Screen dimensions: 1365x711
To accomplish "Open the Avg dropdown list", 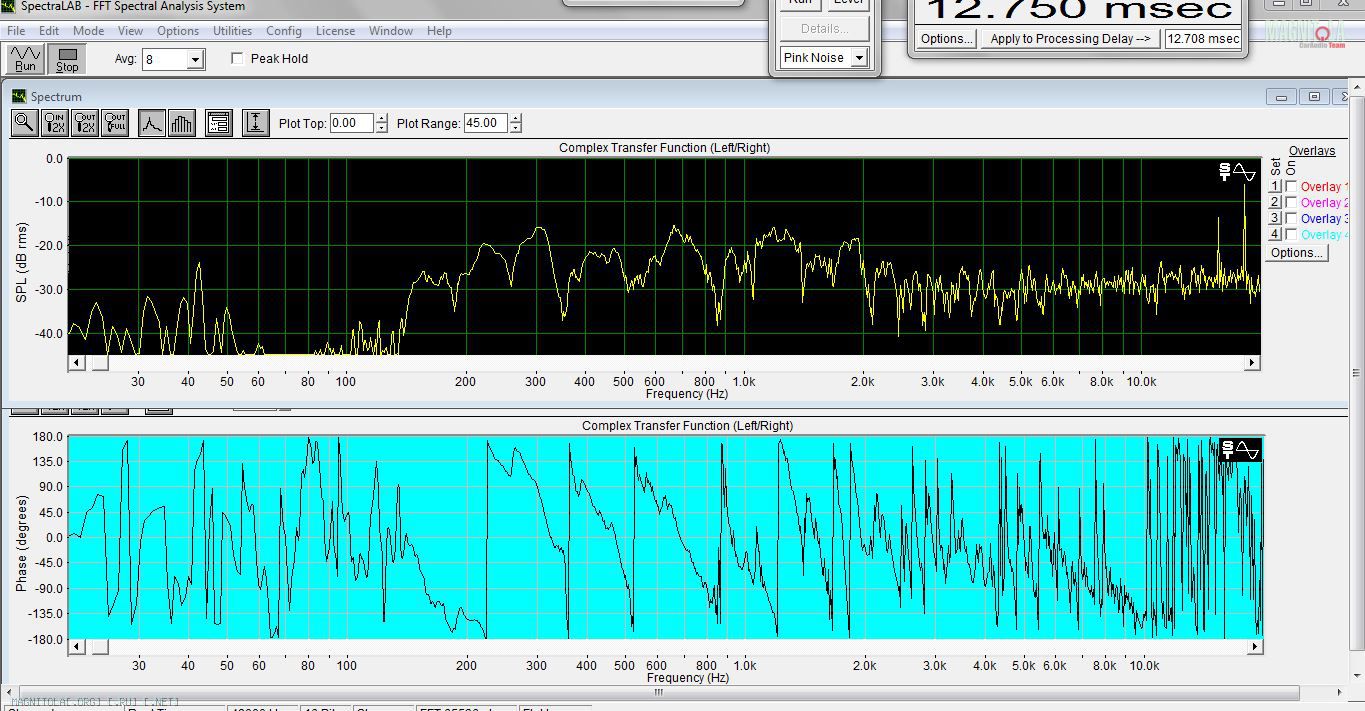I will click(x=195, y=60).
